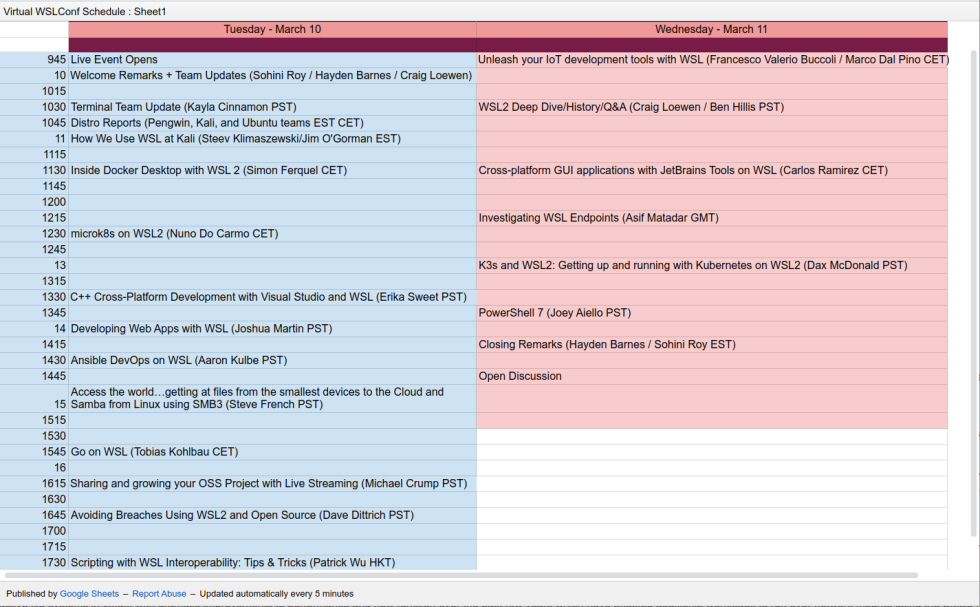Viewport: 980px width, 607px height.
Task: Click Developing Web Apps with WSL
Action: 272,329
